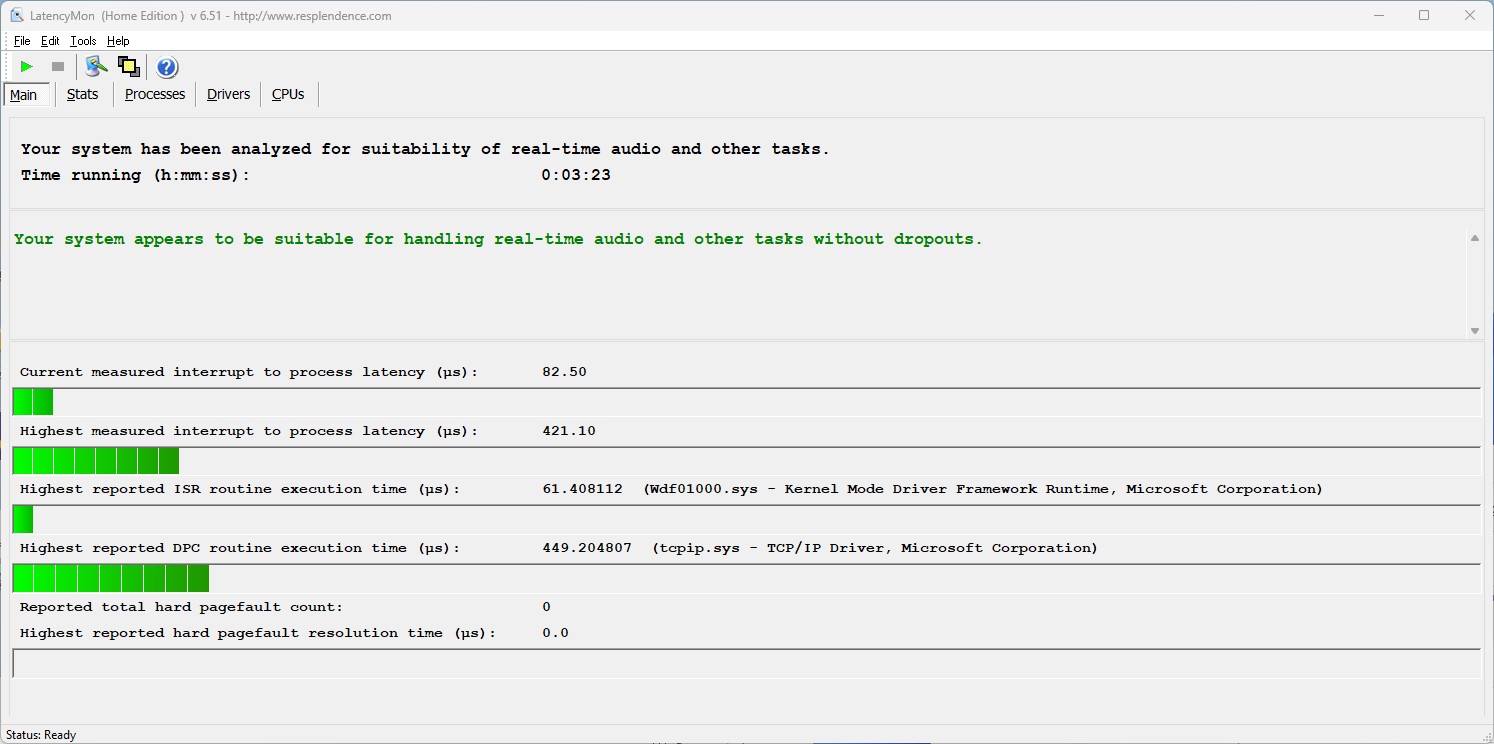Switch to the Main tab
This screenshot has width=1494, height=744.
coord(24,95)
